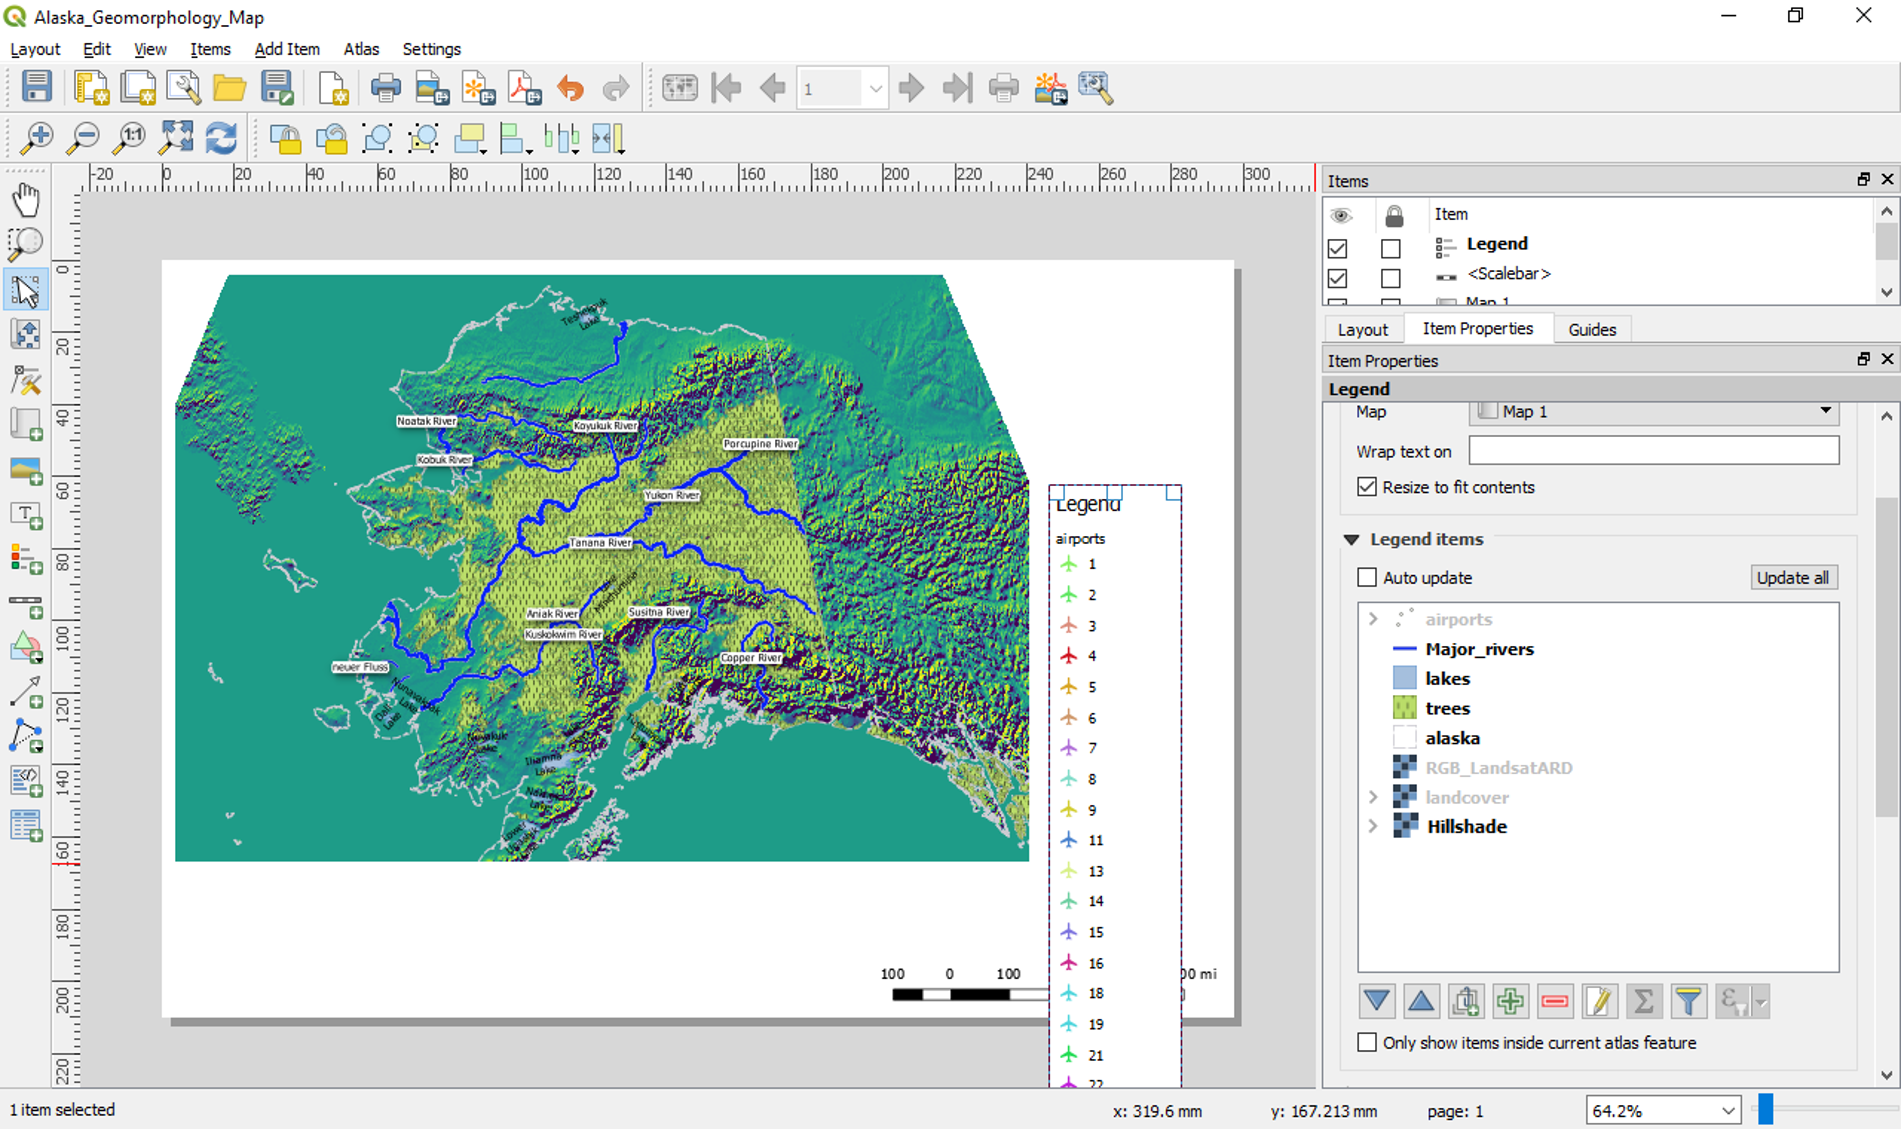Select the trees legend item
Screen dimensions: 1901x1129
1447,708
